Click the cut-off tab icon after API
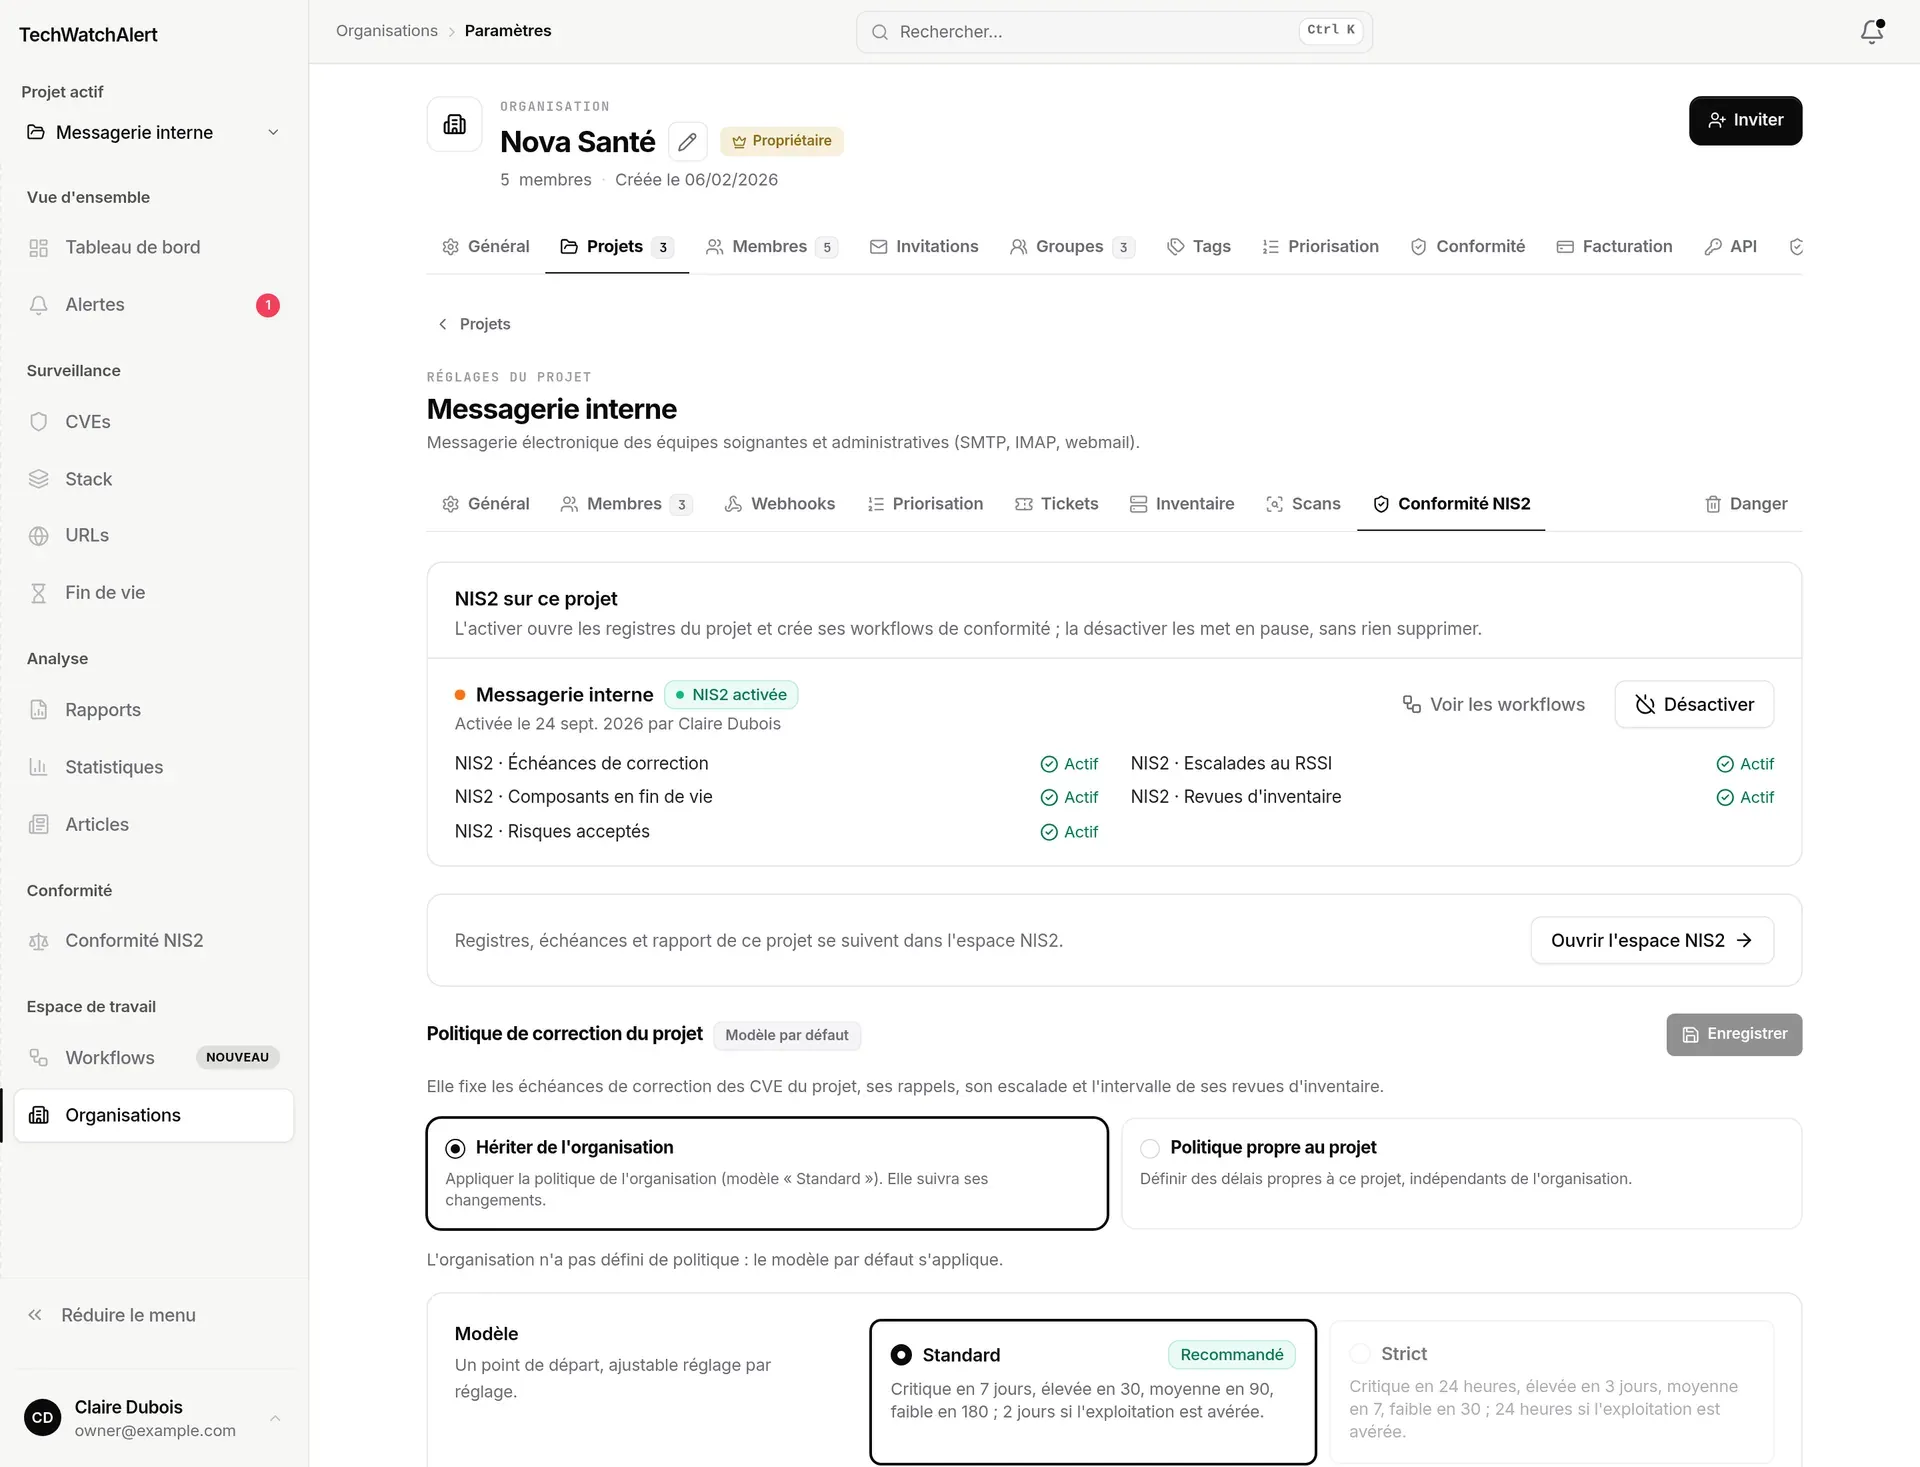Screen dimensions: 1920x1467 [x=1796, y=247]
